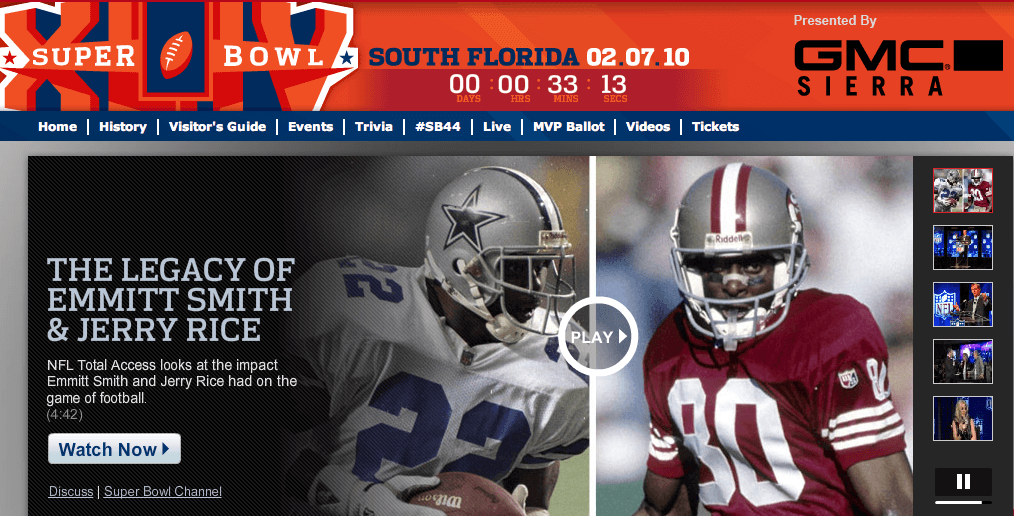Image resolution: width=1014 pixels, height=516 pixels.
Task: Open the Home menu item
Action: pos(58,127)
